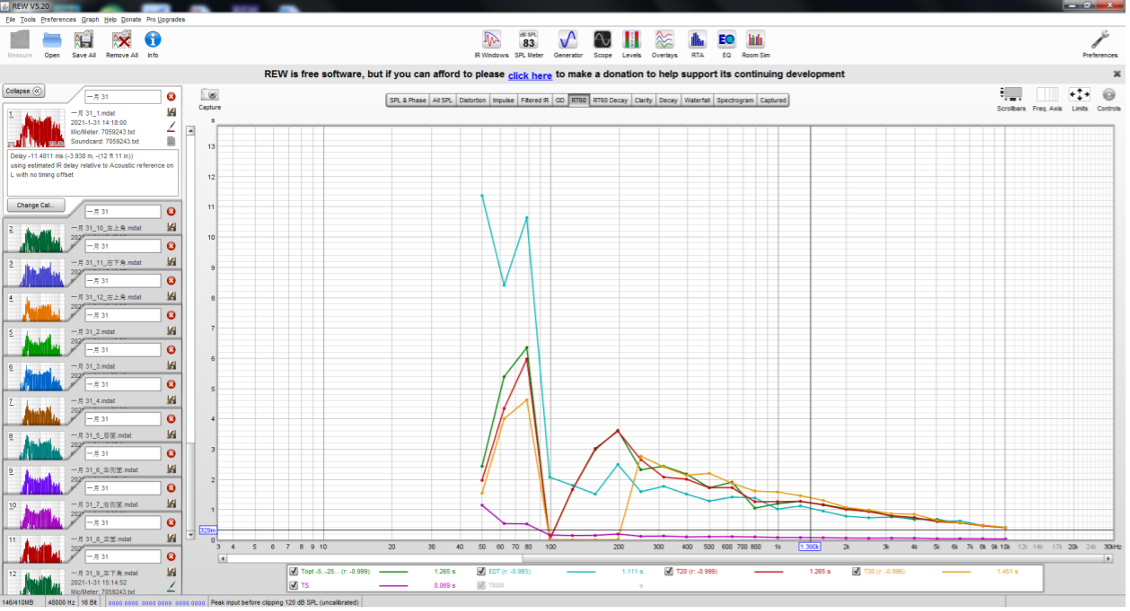Toggle the EDT trace checkbox
Viewport: 1130px width, 611px height.
tap(481, 571)
